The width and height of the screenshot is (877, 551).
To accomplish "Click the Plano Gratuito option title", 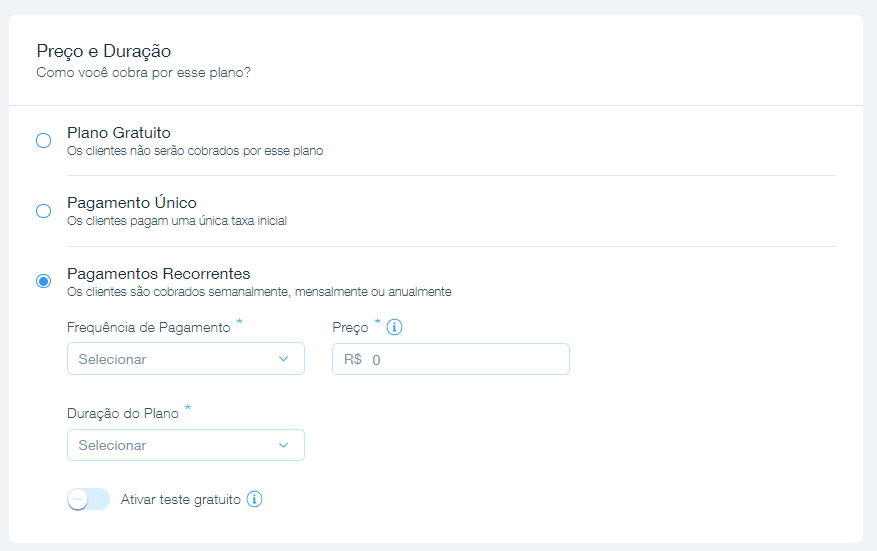I will [119, 133].
